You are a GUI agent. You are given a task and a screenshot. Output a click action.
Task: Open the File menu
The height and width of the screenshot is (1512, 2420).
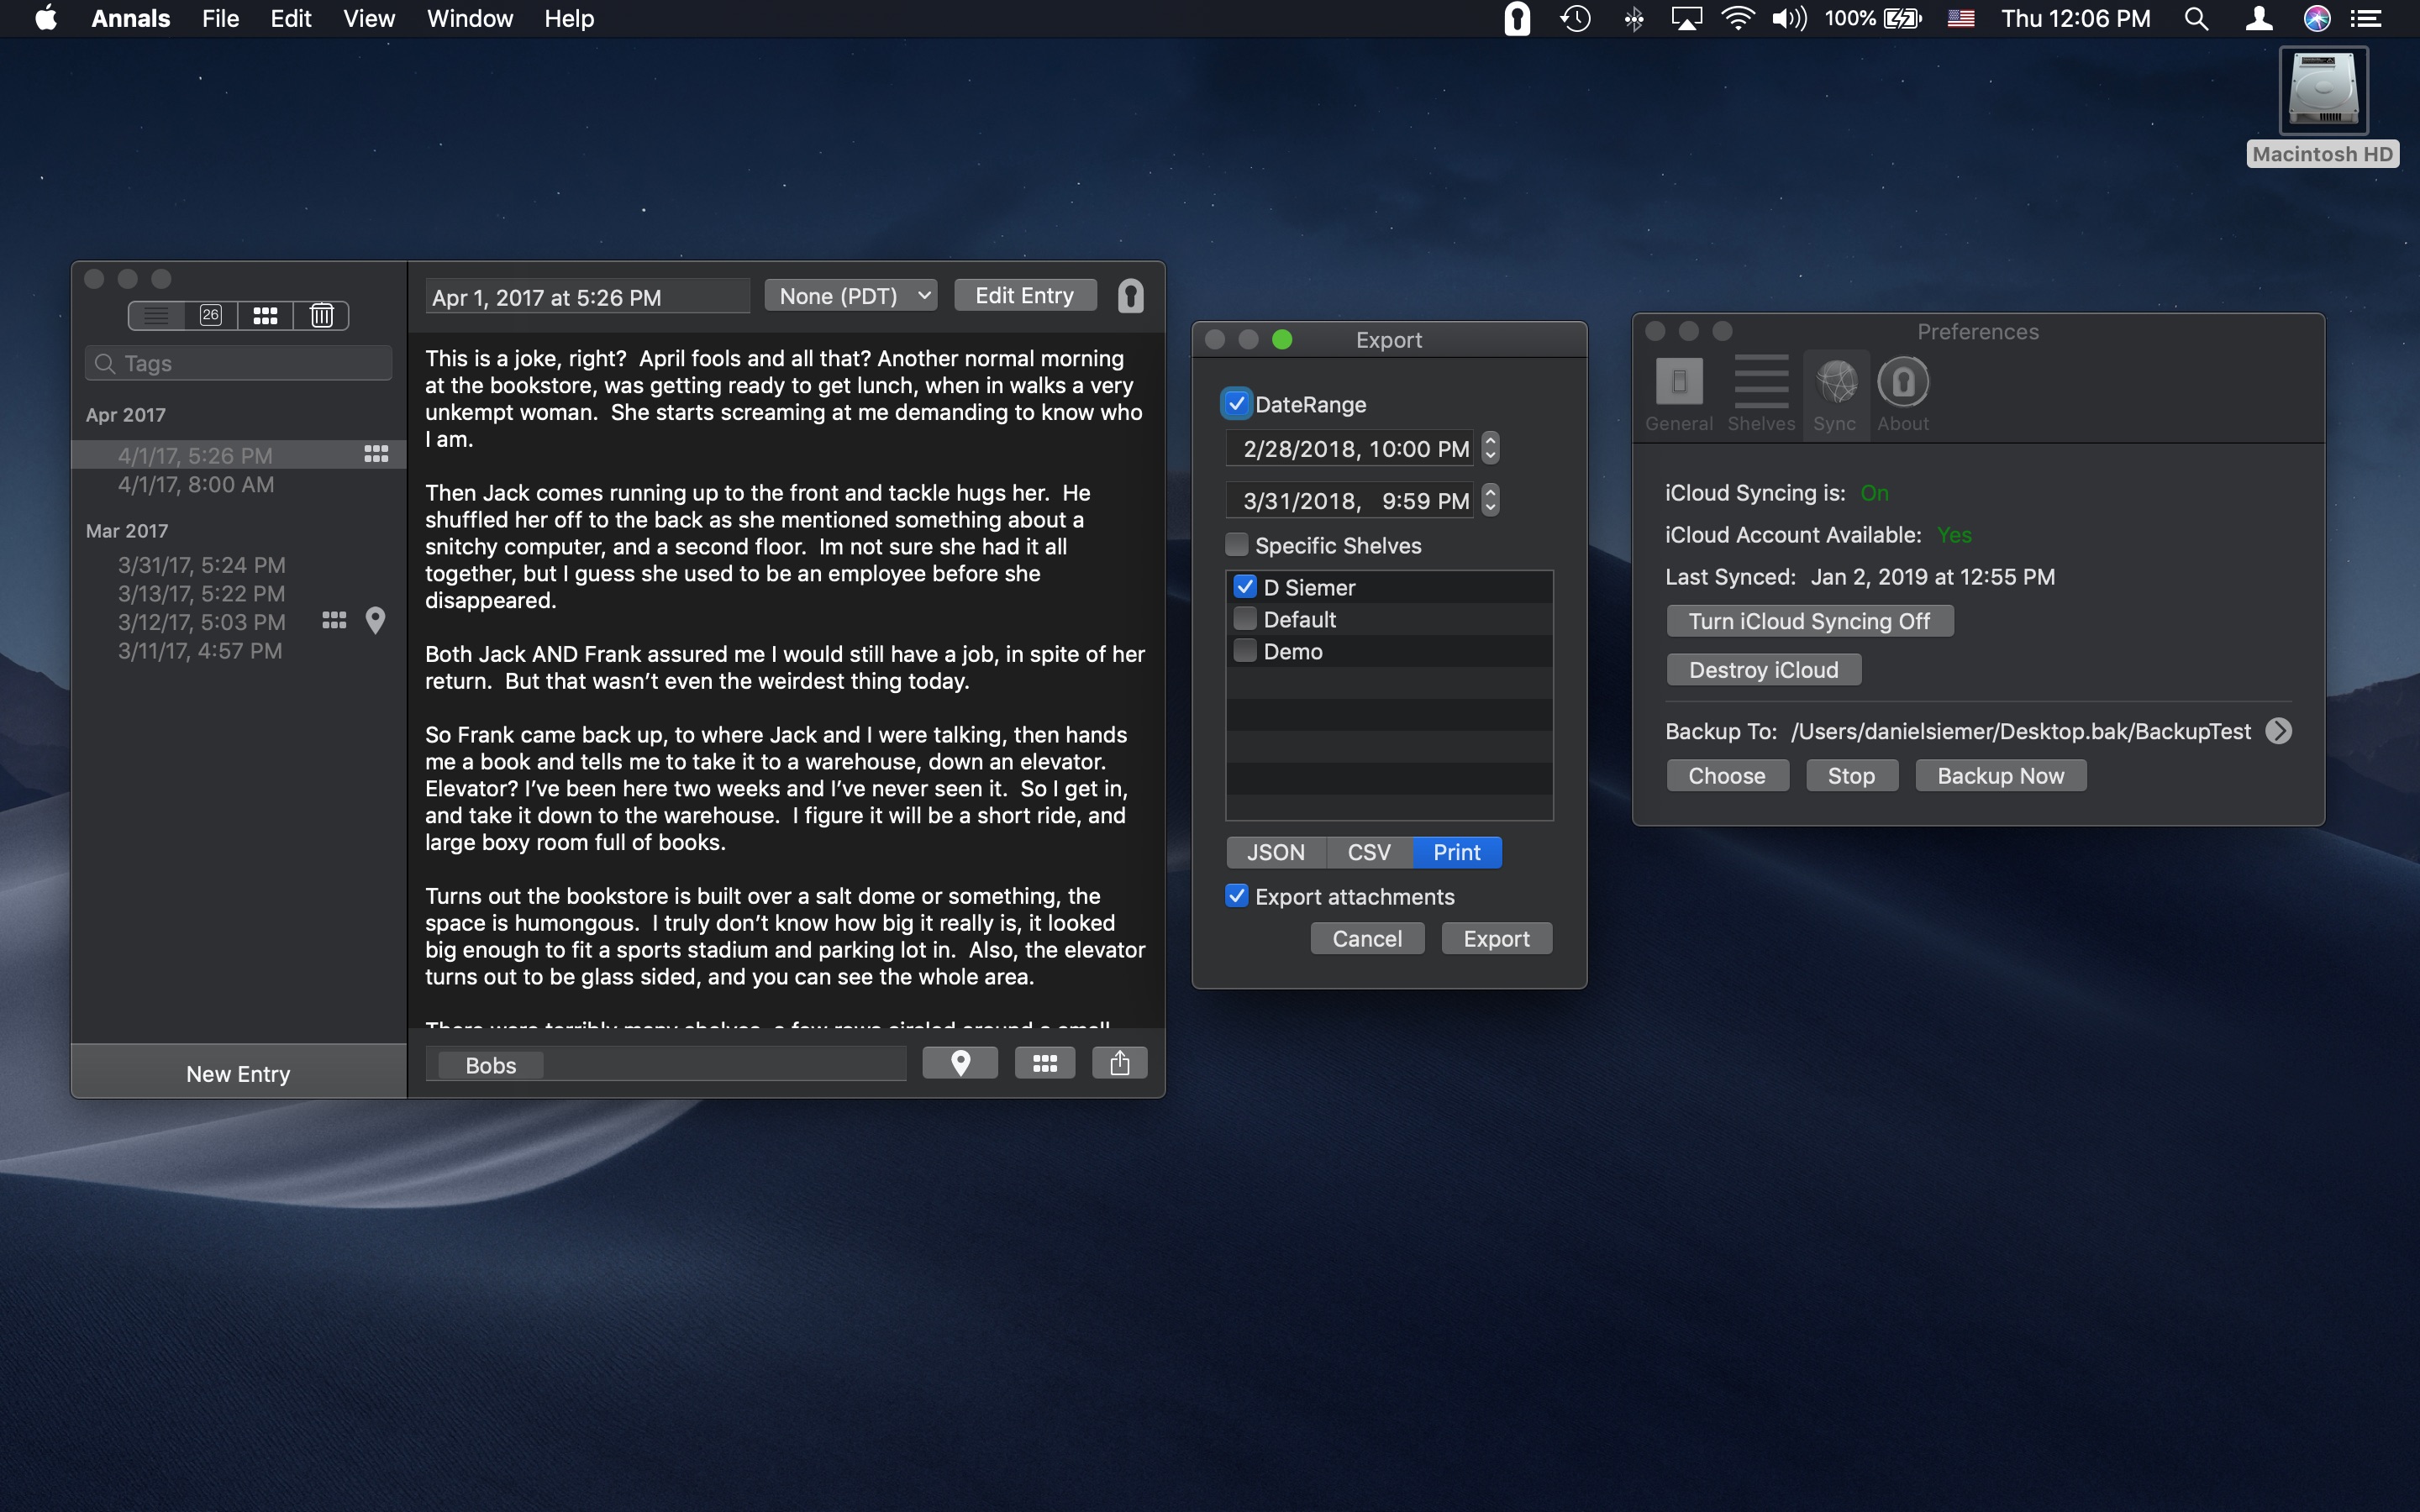pos(220,19)
